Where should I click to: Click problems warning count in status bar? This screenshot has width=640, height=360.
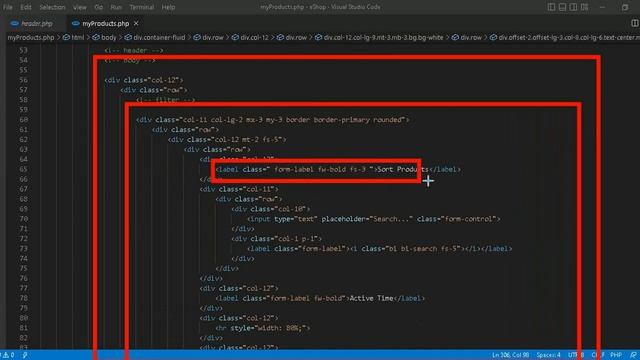tap(7, 355)
